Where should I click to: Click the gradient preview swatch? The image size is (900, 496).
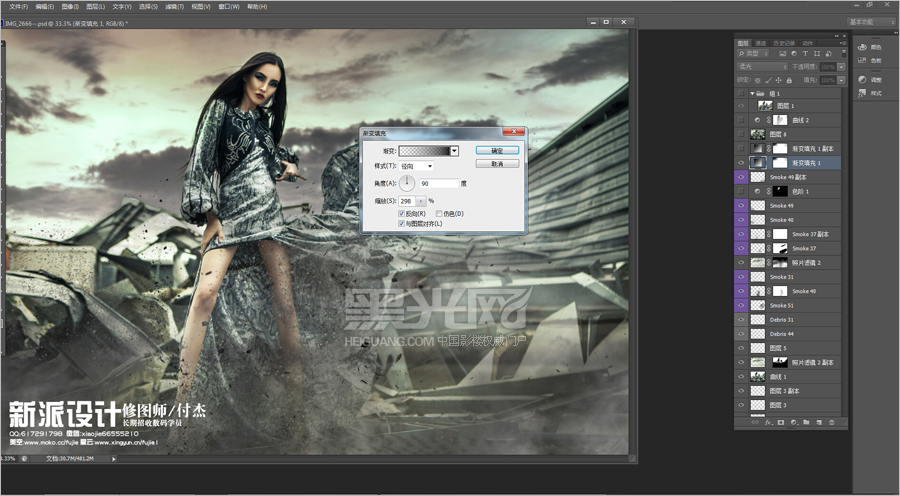(x=424, y=151)
